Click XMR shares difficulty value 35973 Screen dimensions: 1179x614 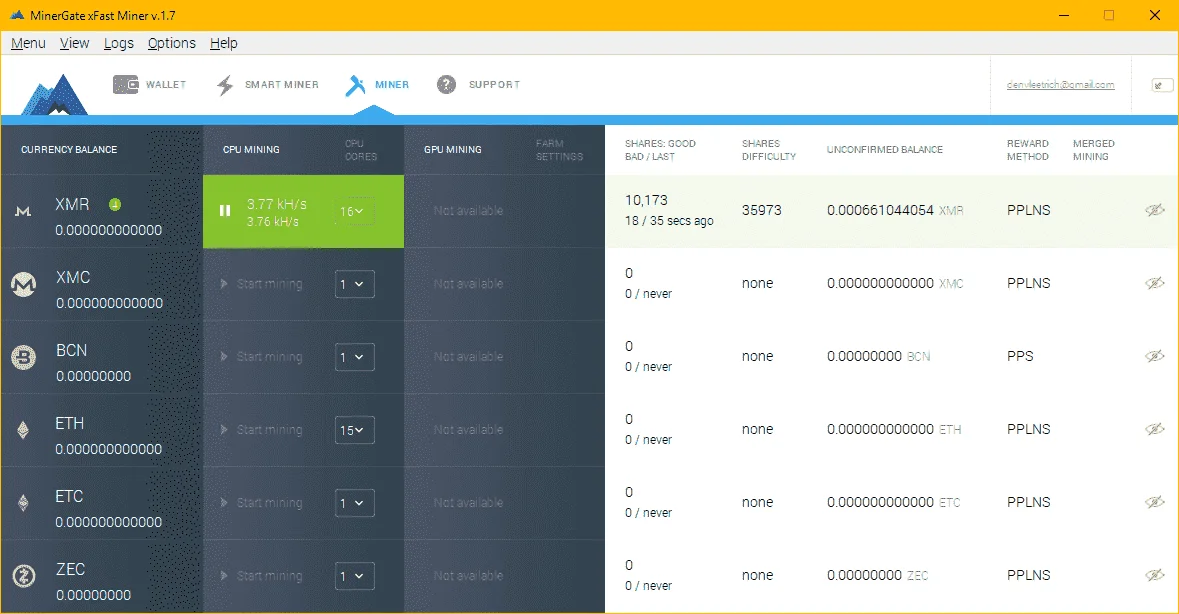point(762,210)
